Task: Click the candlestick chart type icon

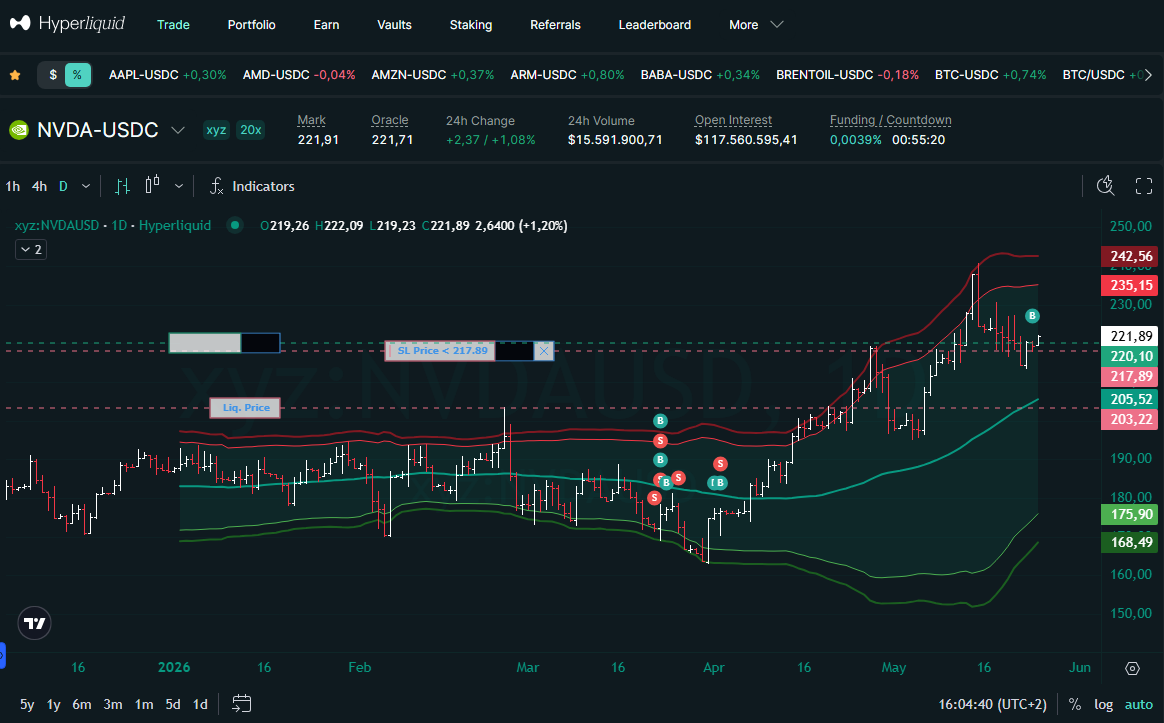Action: 152,185
